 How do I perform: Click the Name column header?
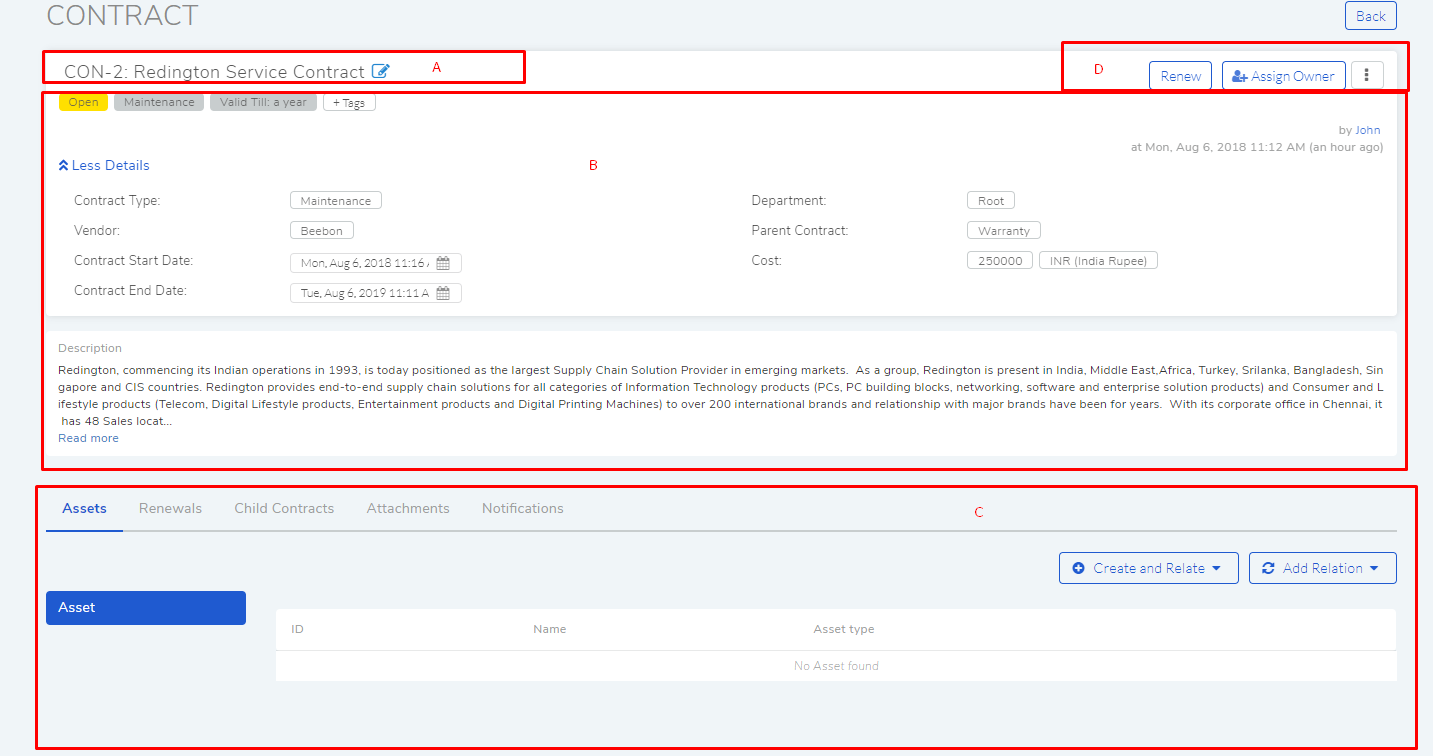[550, 629]
